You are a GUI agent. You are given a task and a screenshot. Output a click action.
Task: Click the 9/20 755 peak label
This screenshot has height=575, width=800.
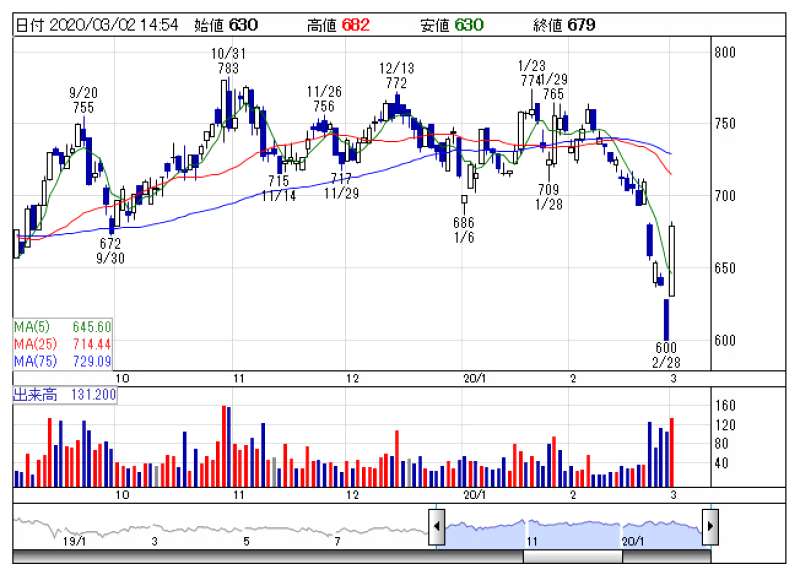tap(83, 100)
